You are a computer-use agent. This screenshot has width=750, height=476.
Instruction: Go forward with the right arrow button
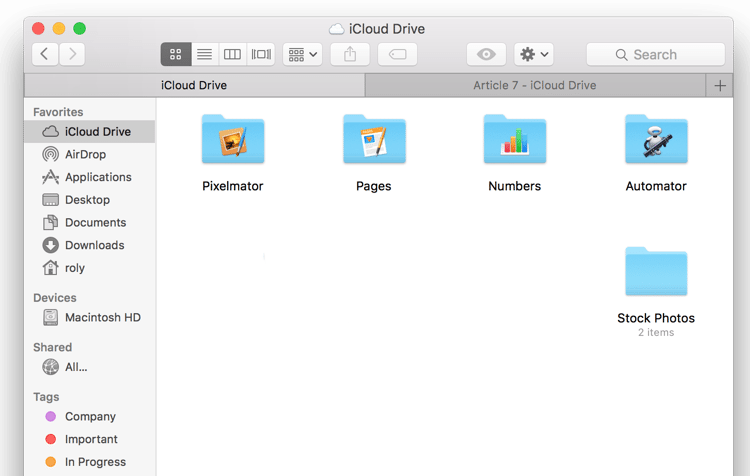[72, 54]
